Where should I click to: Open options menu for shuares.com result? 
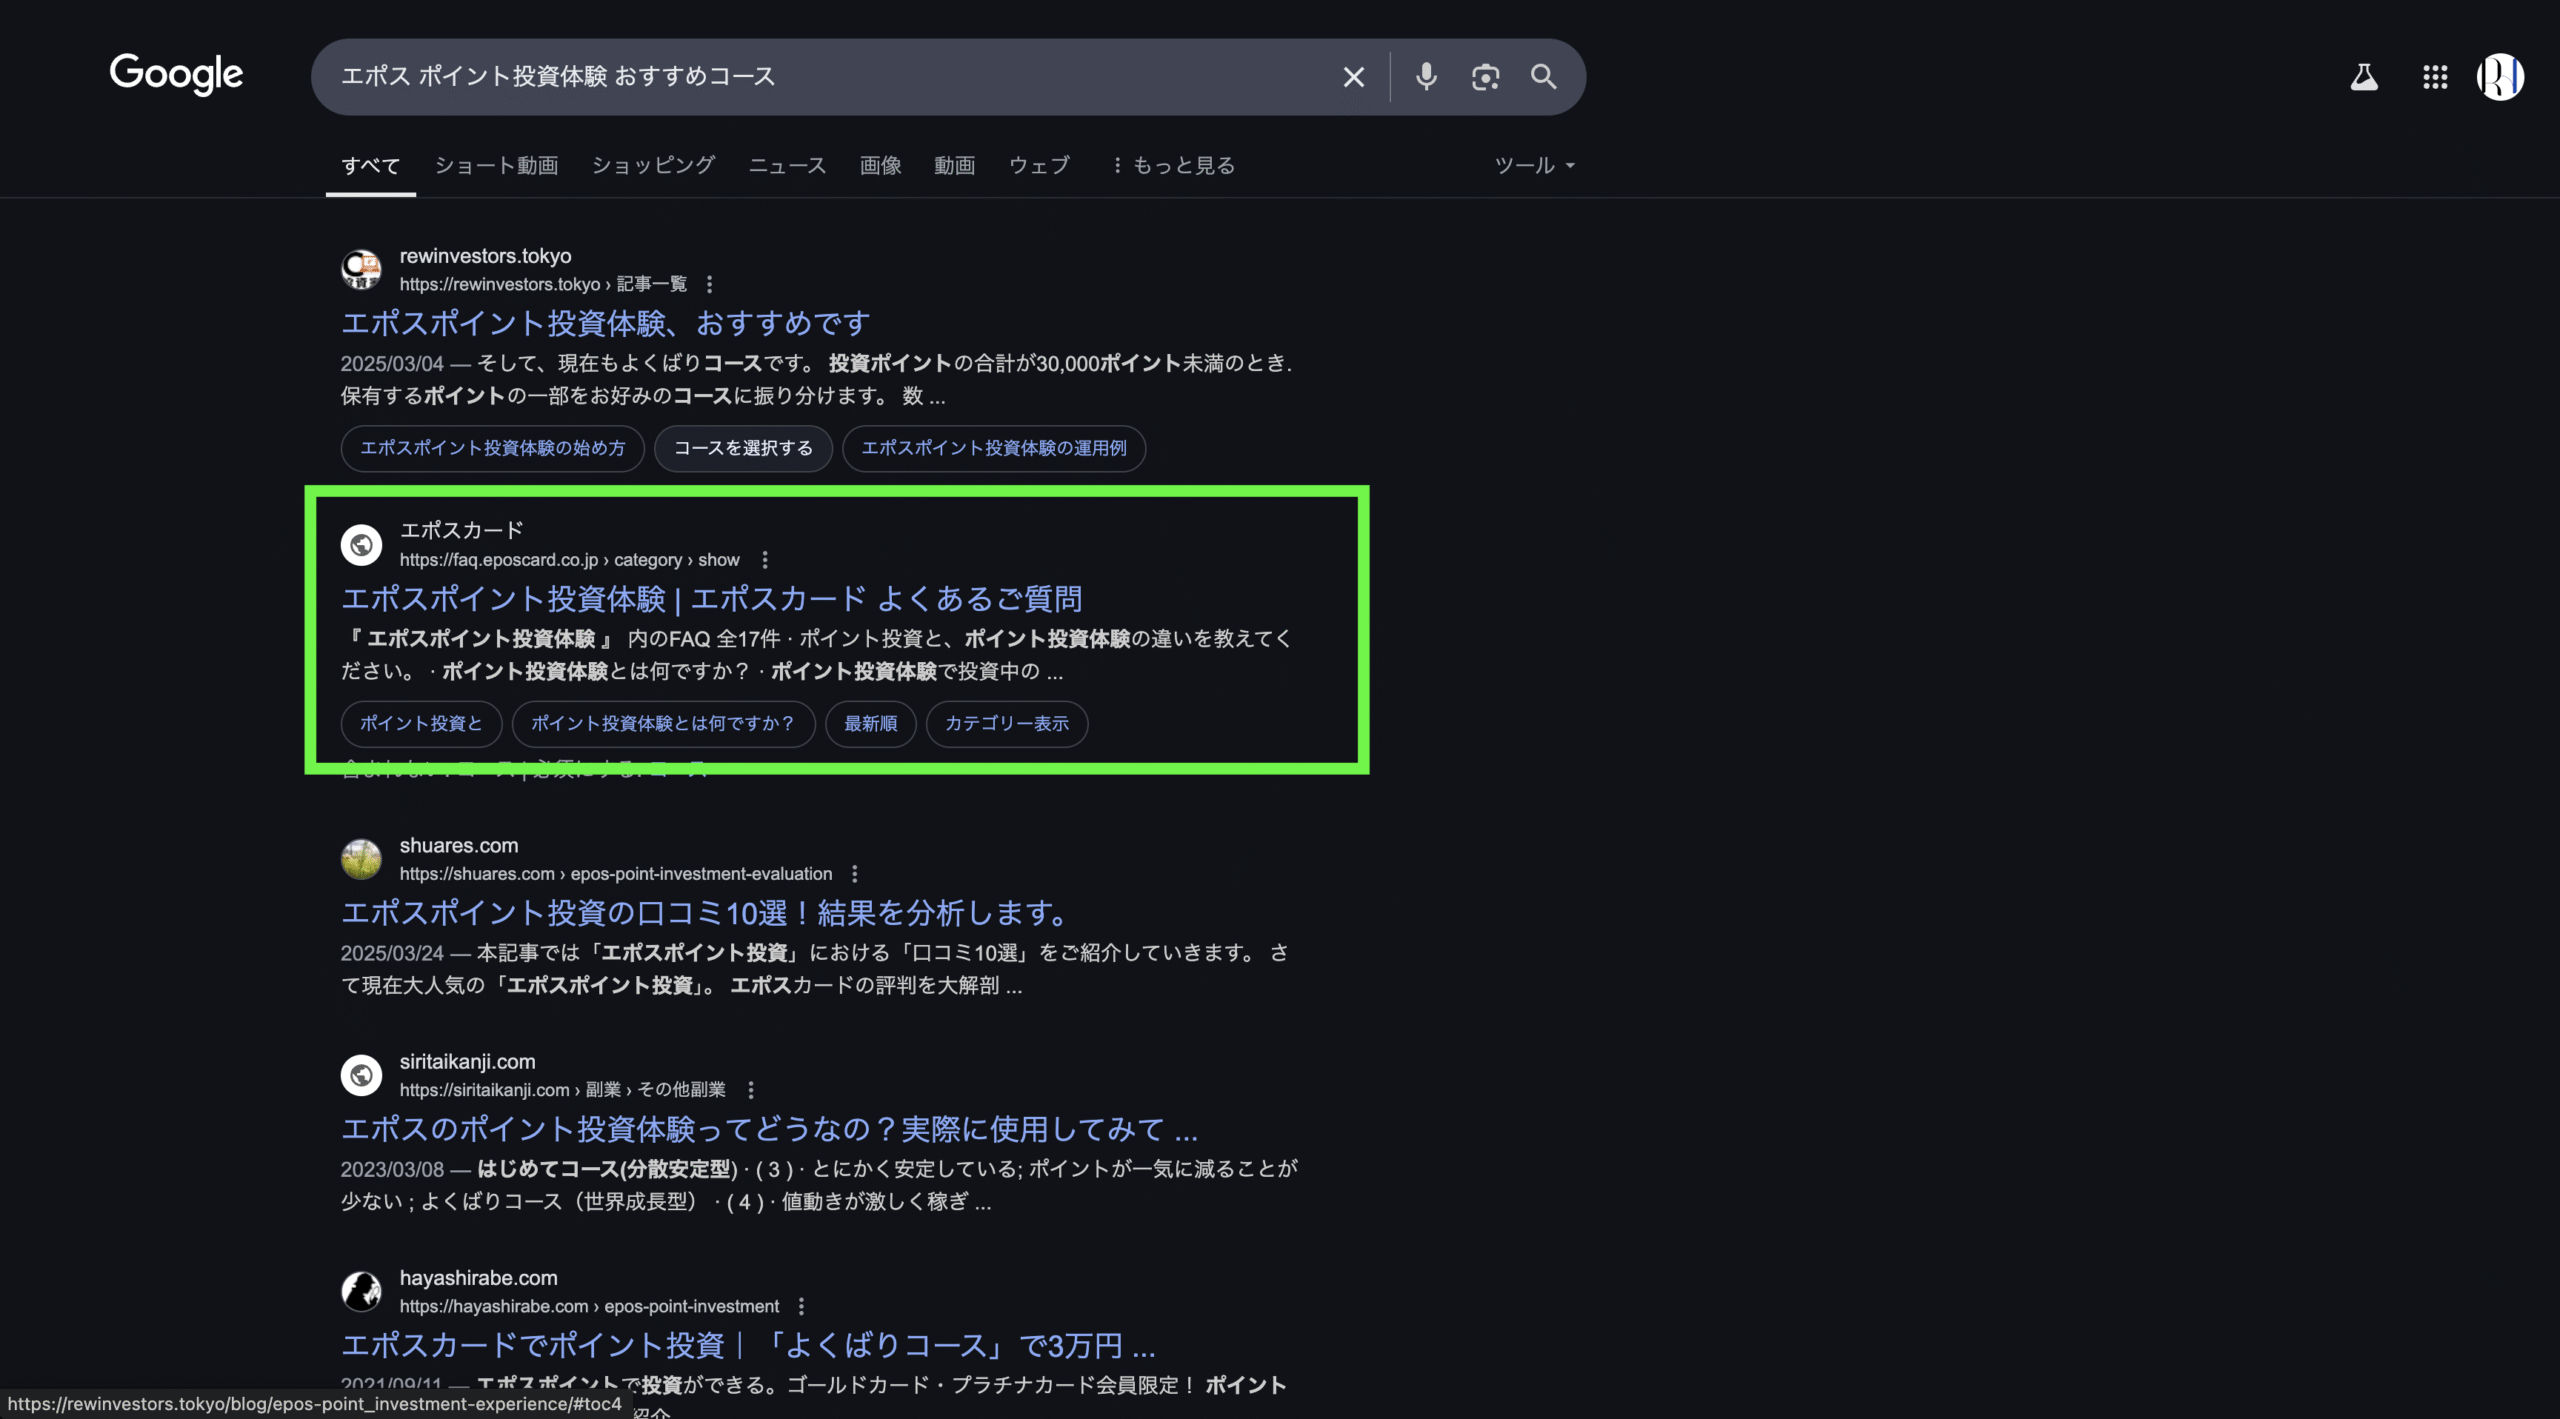coord(854,874)
